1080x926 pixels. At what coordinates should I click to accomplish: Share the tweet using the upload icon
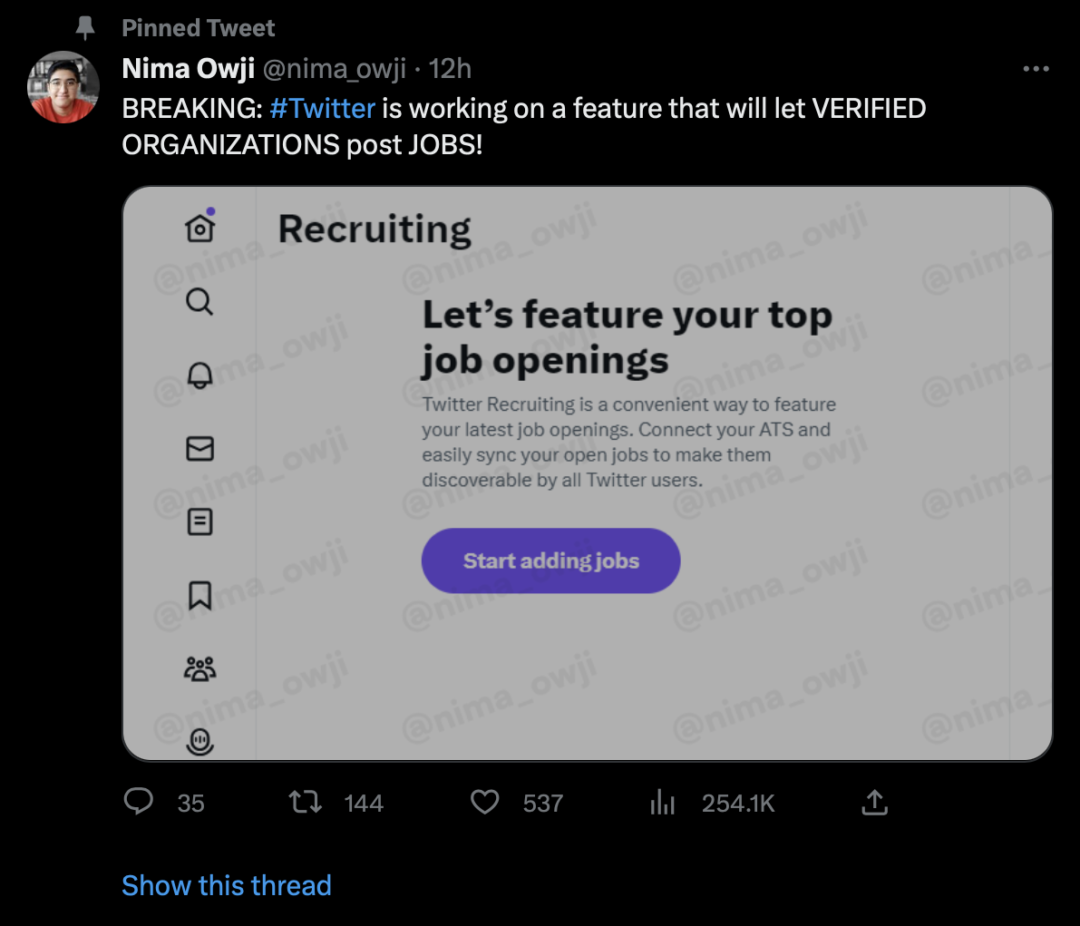(875, 802)
